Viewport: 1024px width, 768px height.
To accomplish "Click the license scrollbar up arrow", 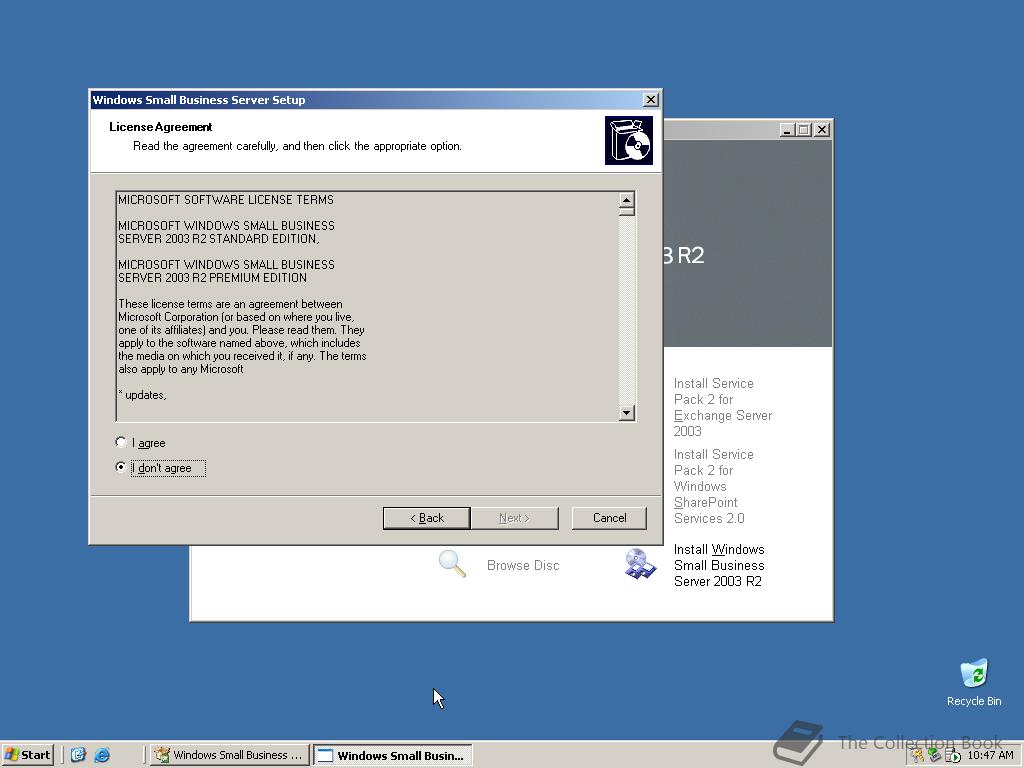I will (627, 200).
